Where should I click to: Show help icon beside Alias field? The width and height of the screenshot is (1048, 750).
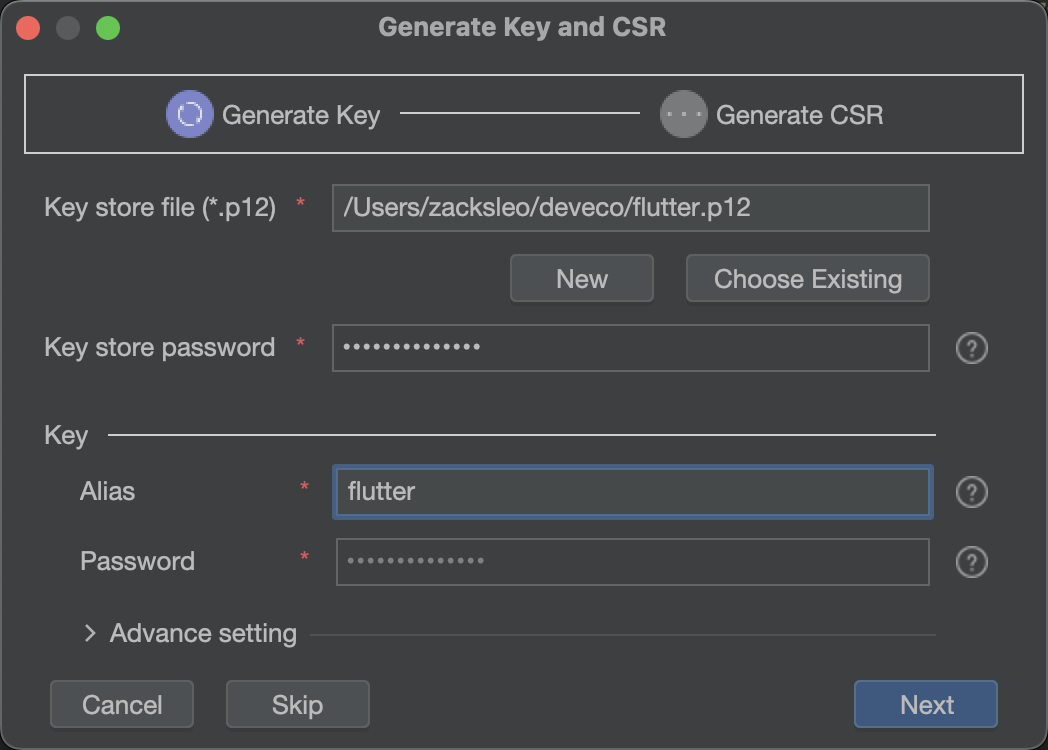click(972, 492)
